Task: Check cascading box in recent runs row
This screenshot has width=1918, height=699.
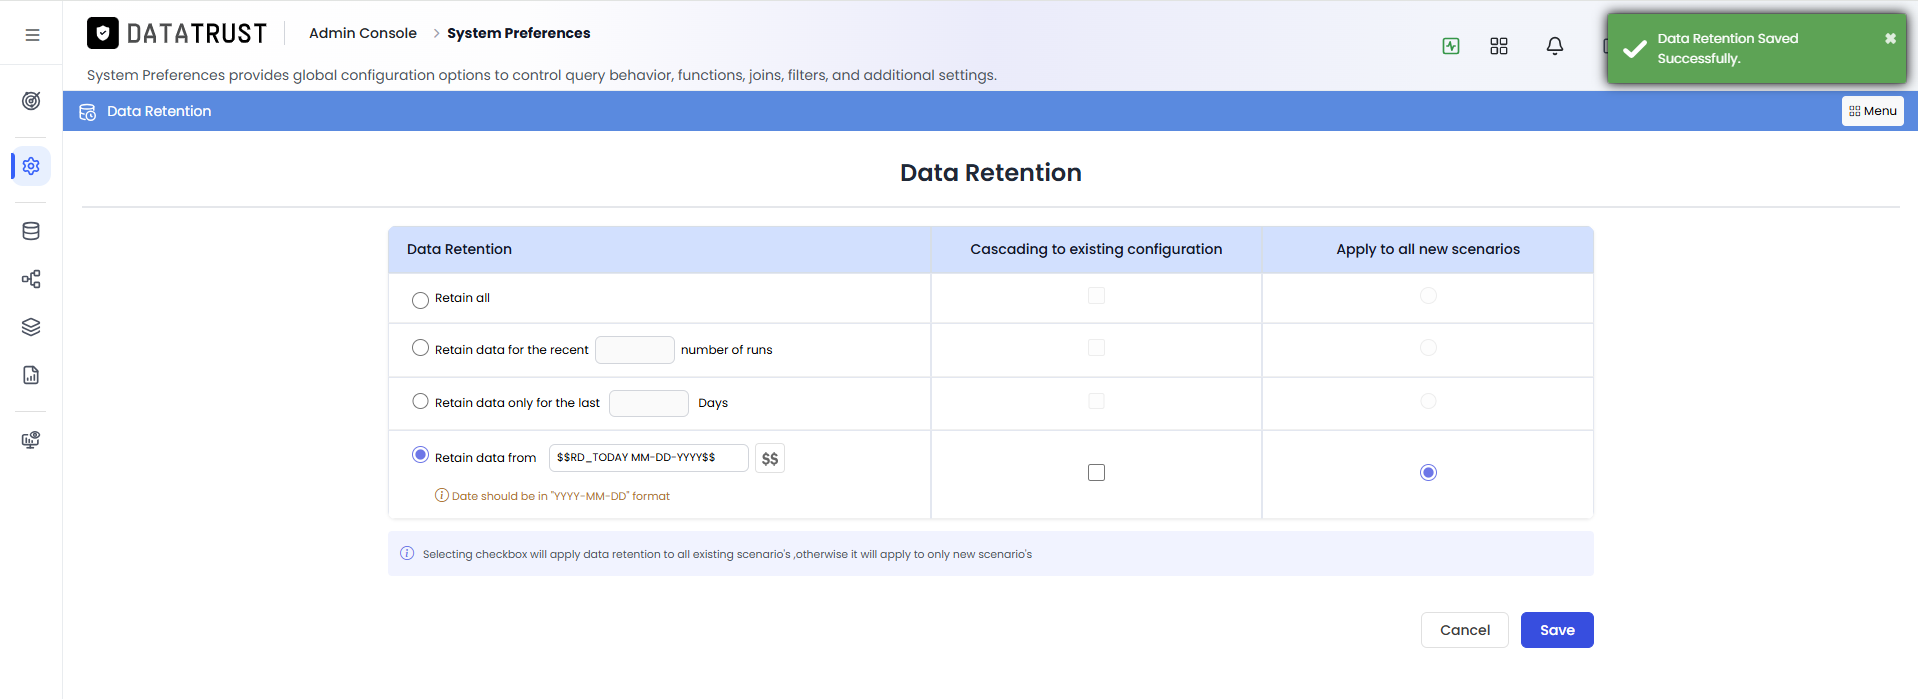Action: (x=1097, y=348)
